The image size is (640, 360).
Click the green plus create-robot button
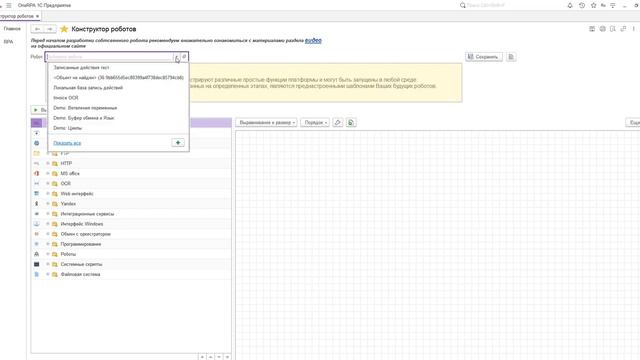coord(178,142)
